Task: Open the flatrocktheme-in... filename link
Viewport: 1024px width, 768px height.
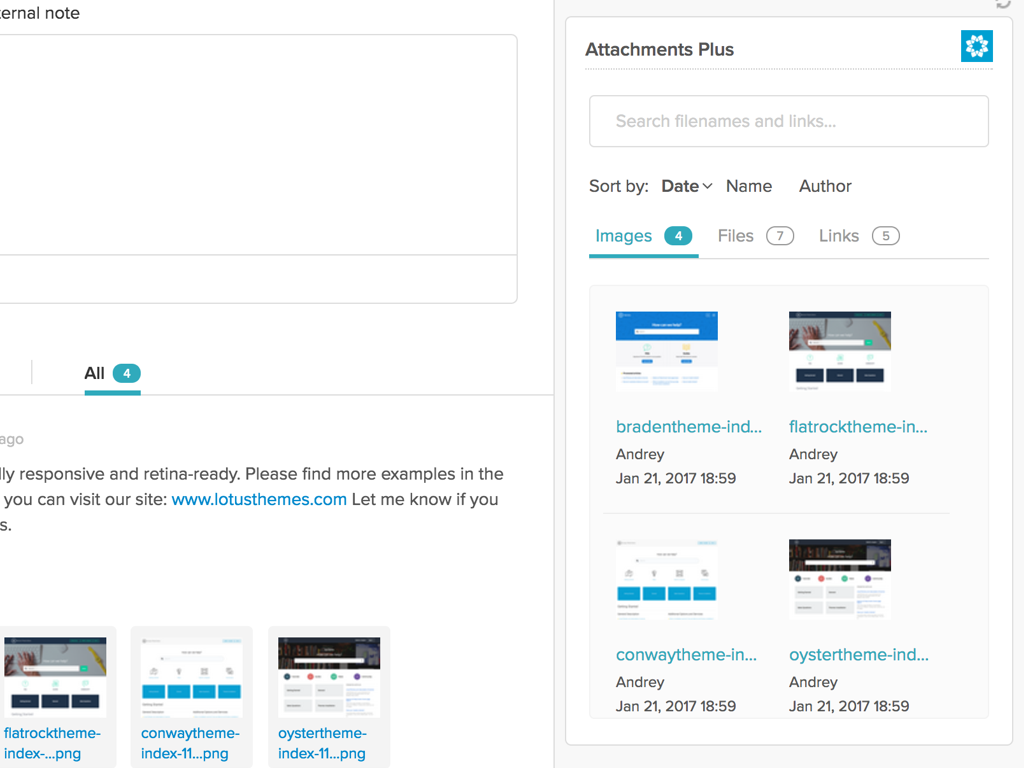Action: point(858,426)
